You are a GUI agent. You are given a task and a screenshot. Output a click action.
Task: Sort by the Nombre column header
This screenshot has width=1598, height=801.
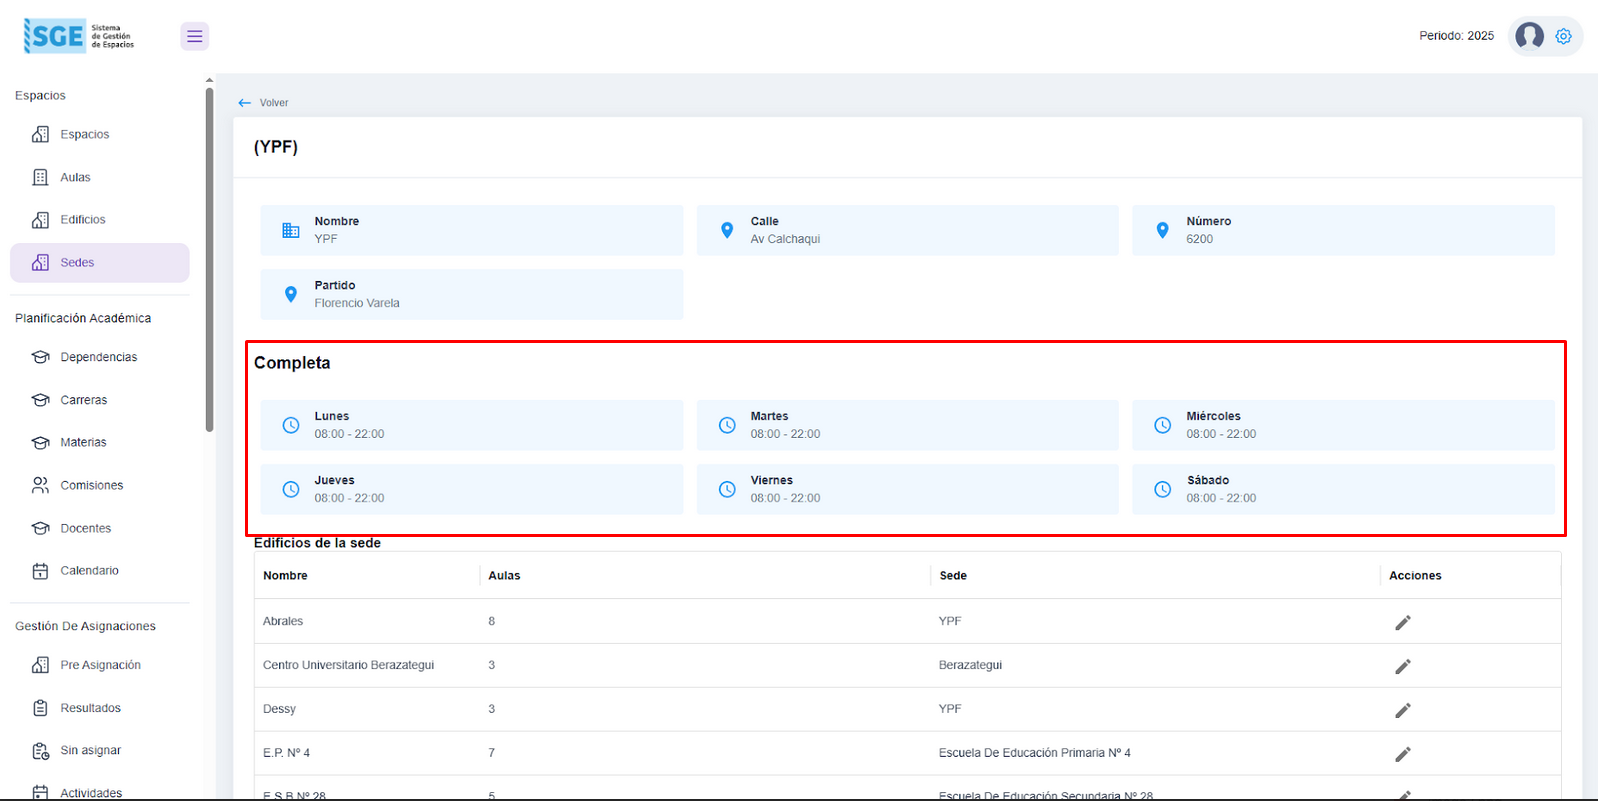[285, 576]
